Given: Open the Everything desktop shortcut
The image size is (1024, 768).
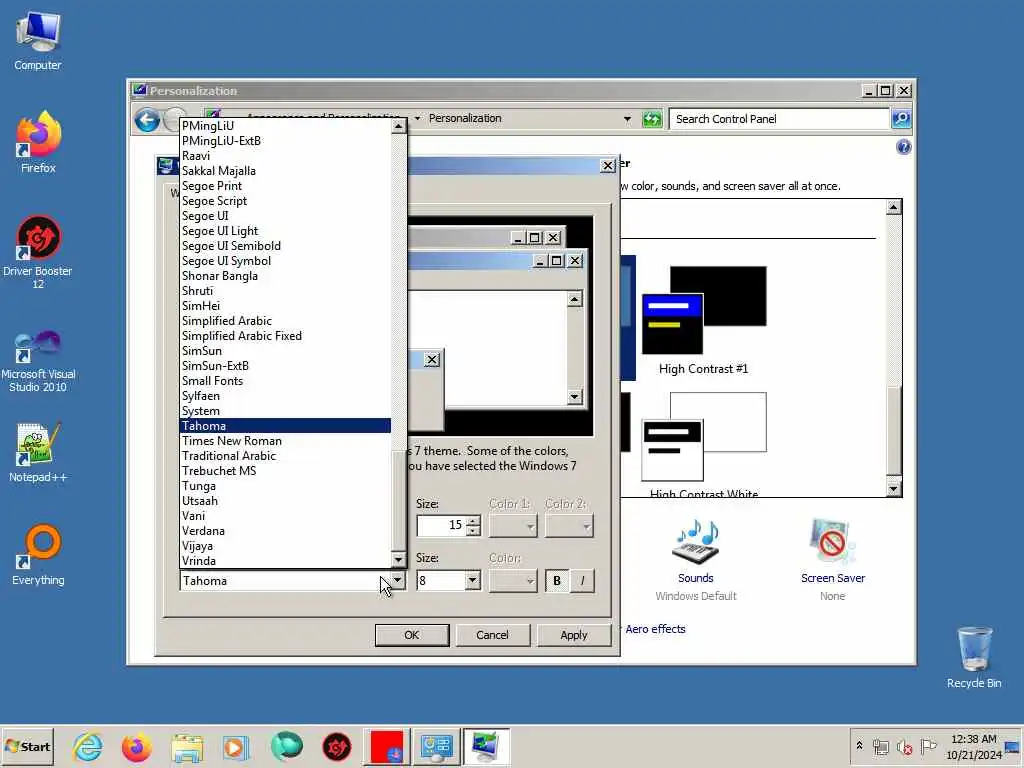Looking at the screenshot, I should click(x=38, y=555).
